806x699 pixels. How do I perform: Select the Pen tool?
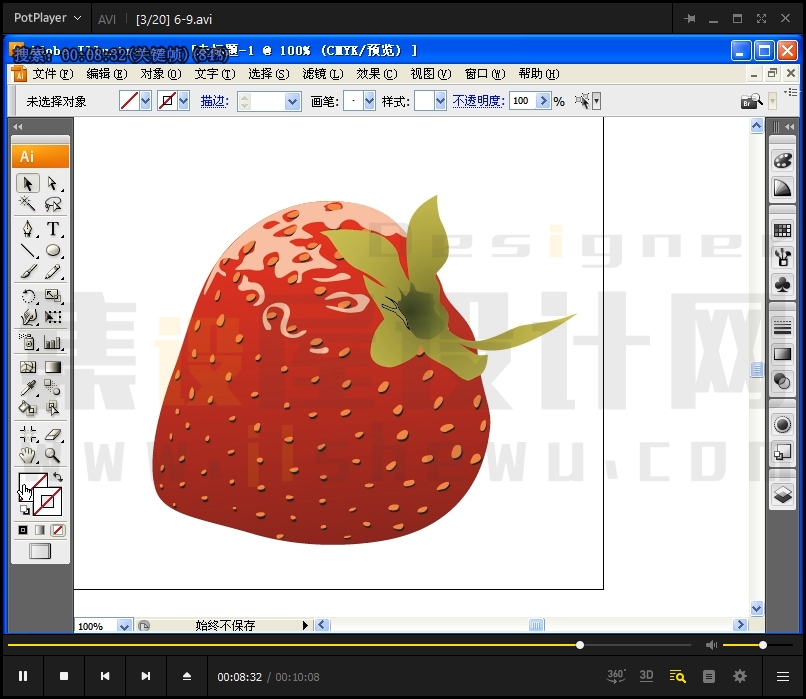point(28,229)
